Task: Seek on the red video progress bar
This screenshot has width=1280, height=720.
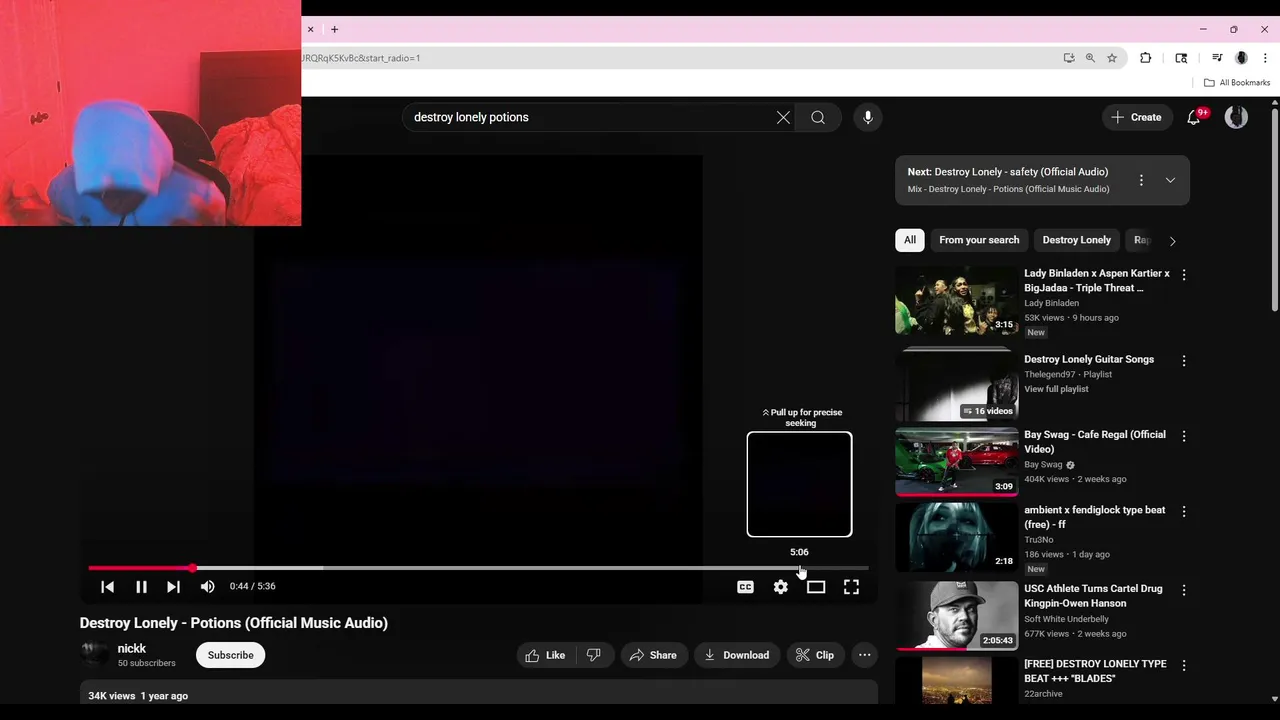Action: coord(478,568)
